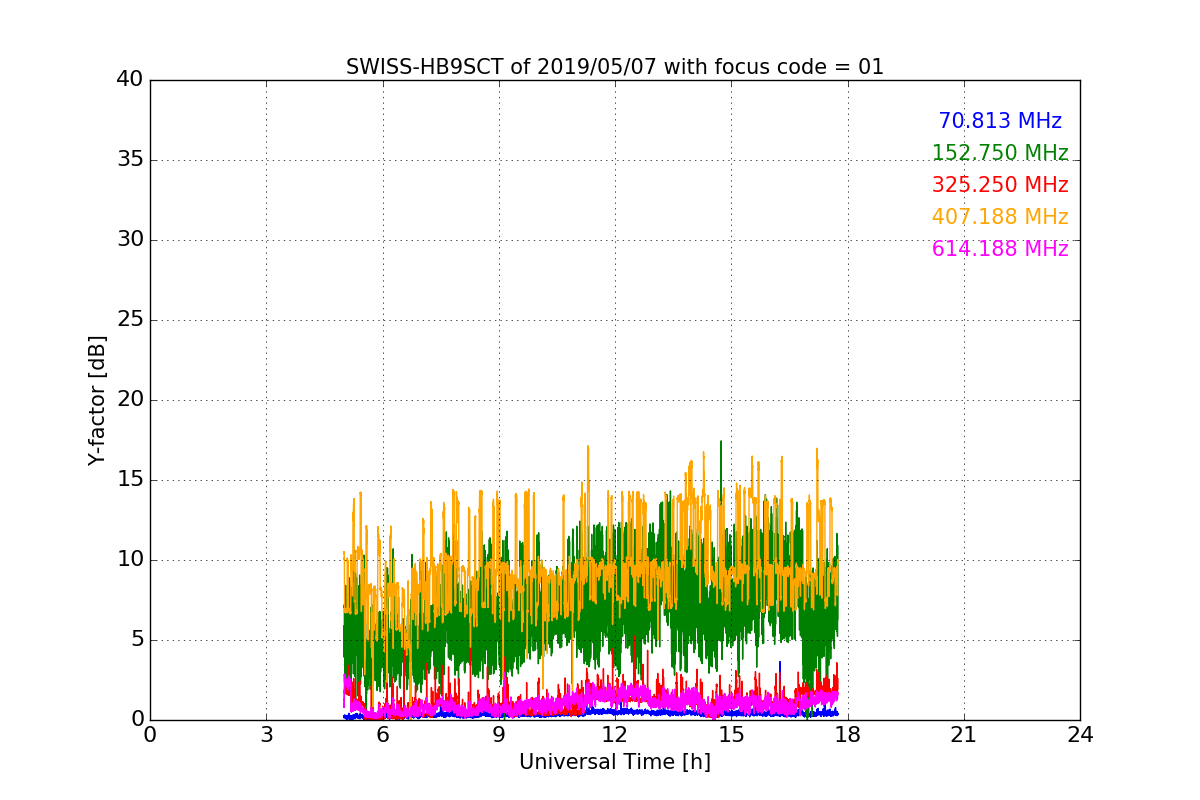This screenshot has width=1200, height=800.
Task: Select the 614.188 MHz legend label
Action: click(x=1000, y=249)
